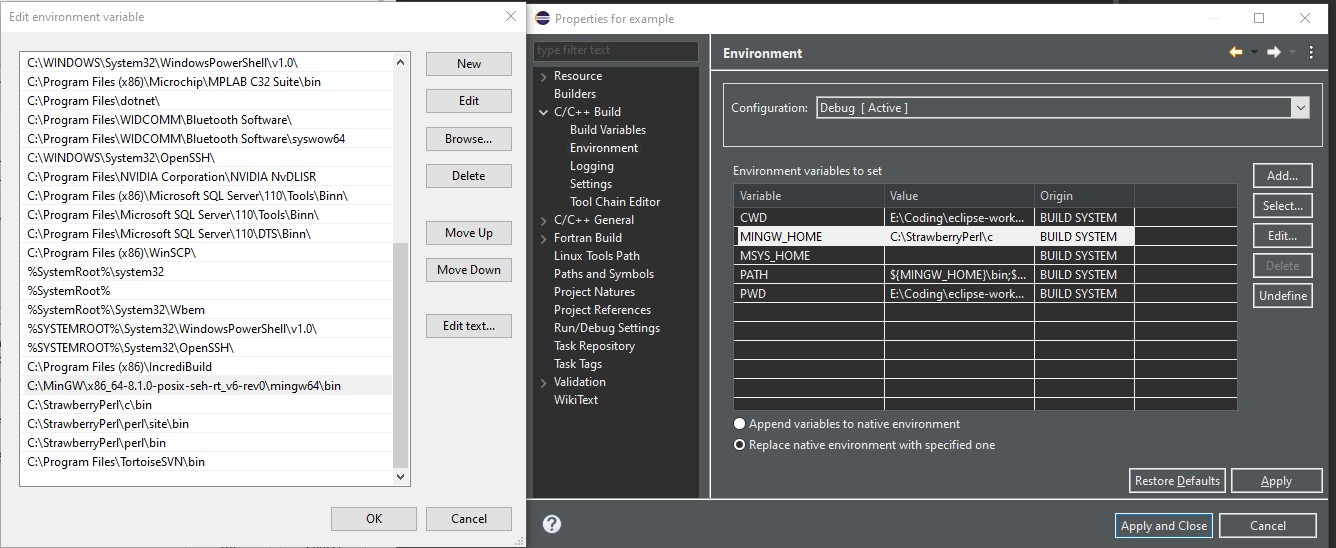The image size is (1336, 548).
Task: Collapse the C/C++ Build tree node
Action: (543, 112)
